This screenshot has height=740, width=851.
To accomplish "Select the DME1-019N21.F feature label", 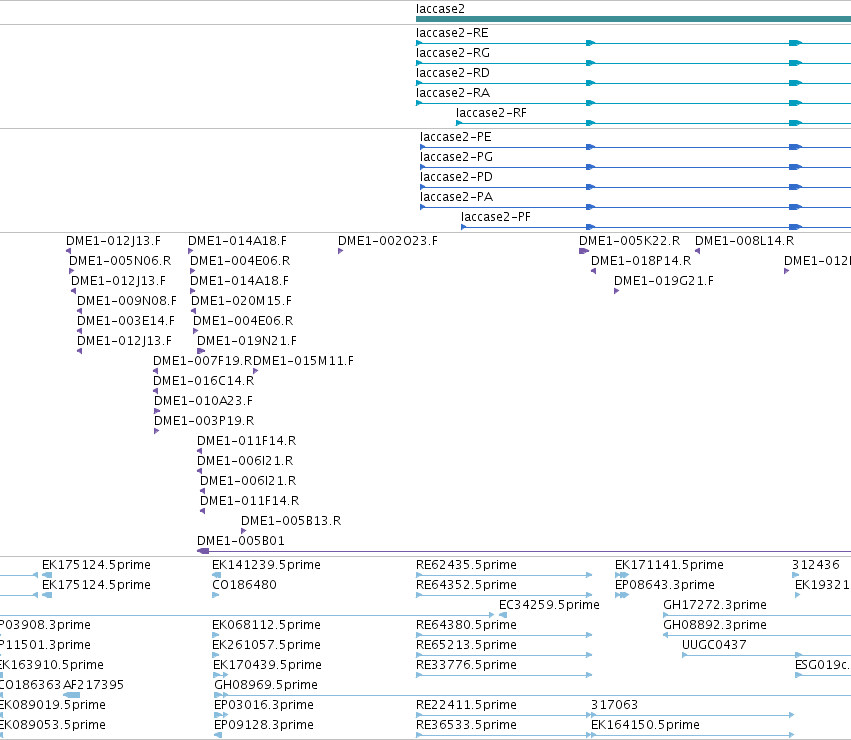I will click(246, 341).
